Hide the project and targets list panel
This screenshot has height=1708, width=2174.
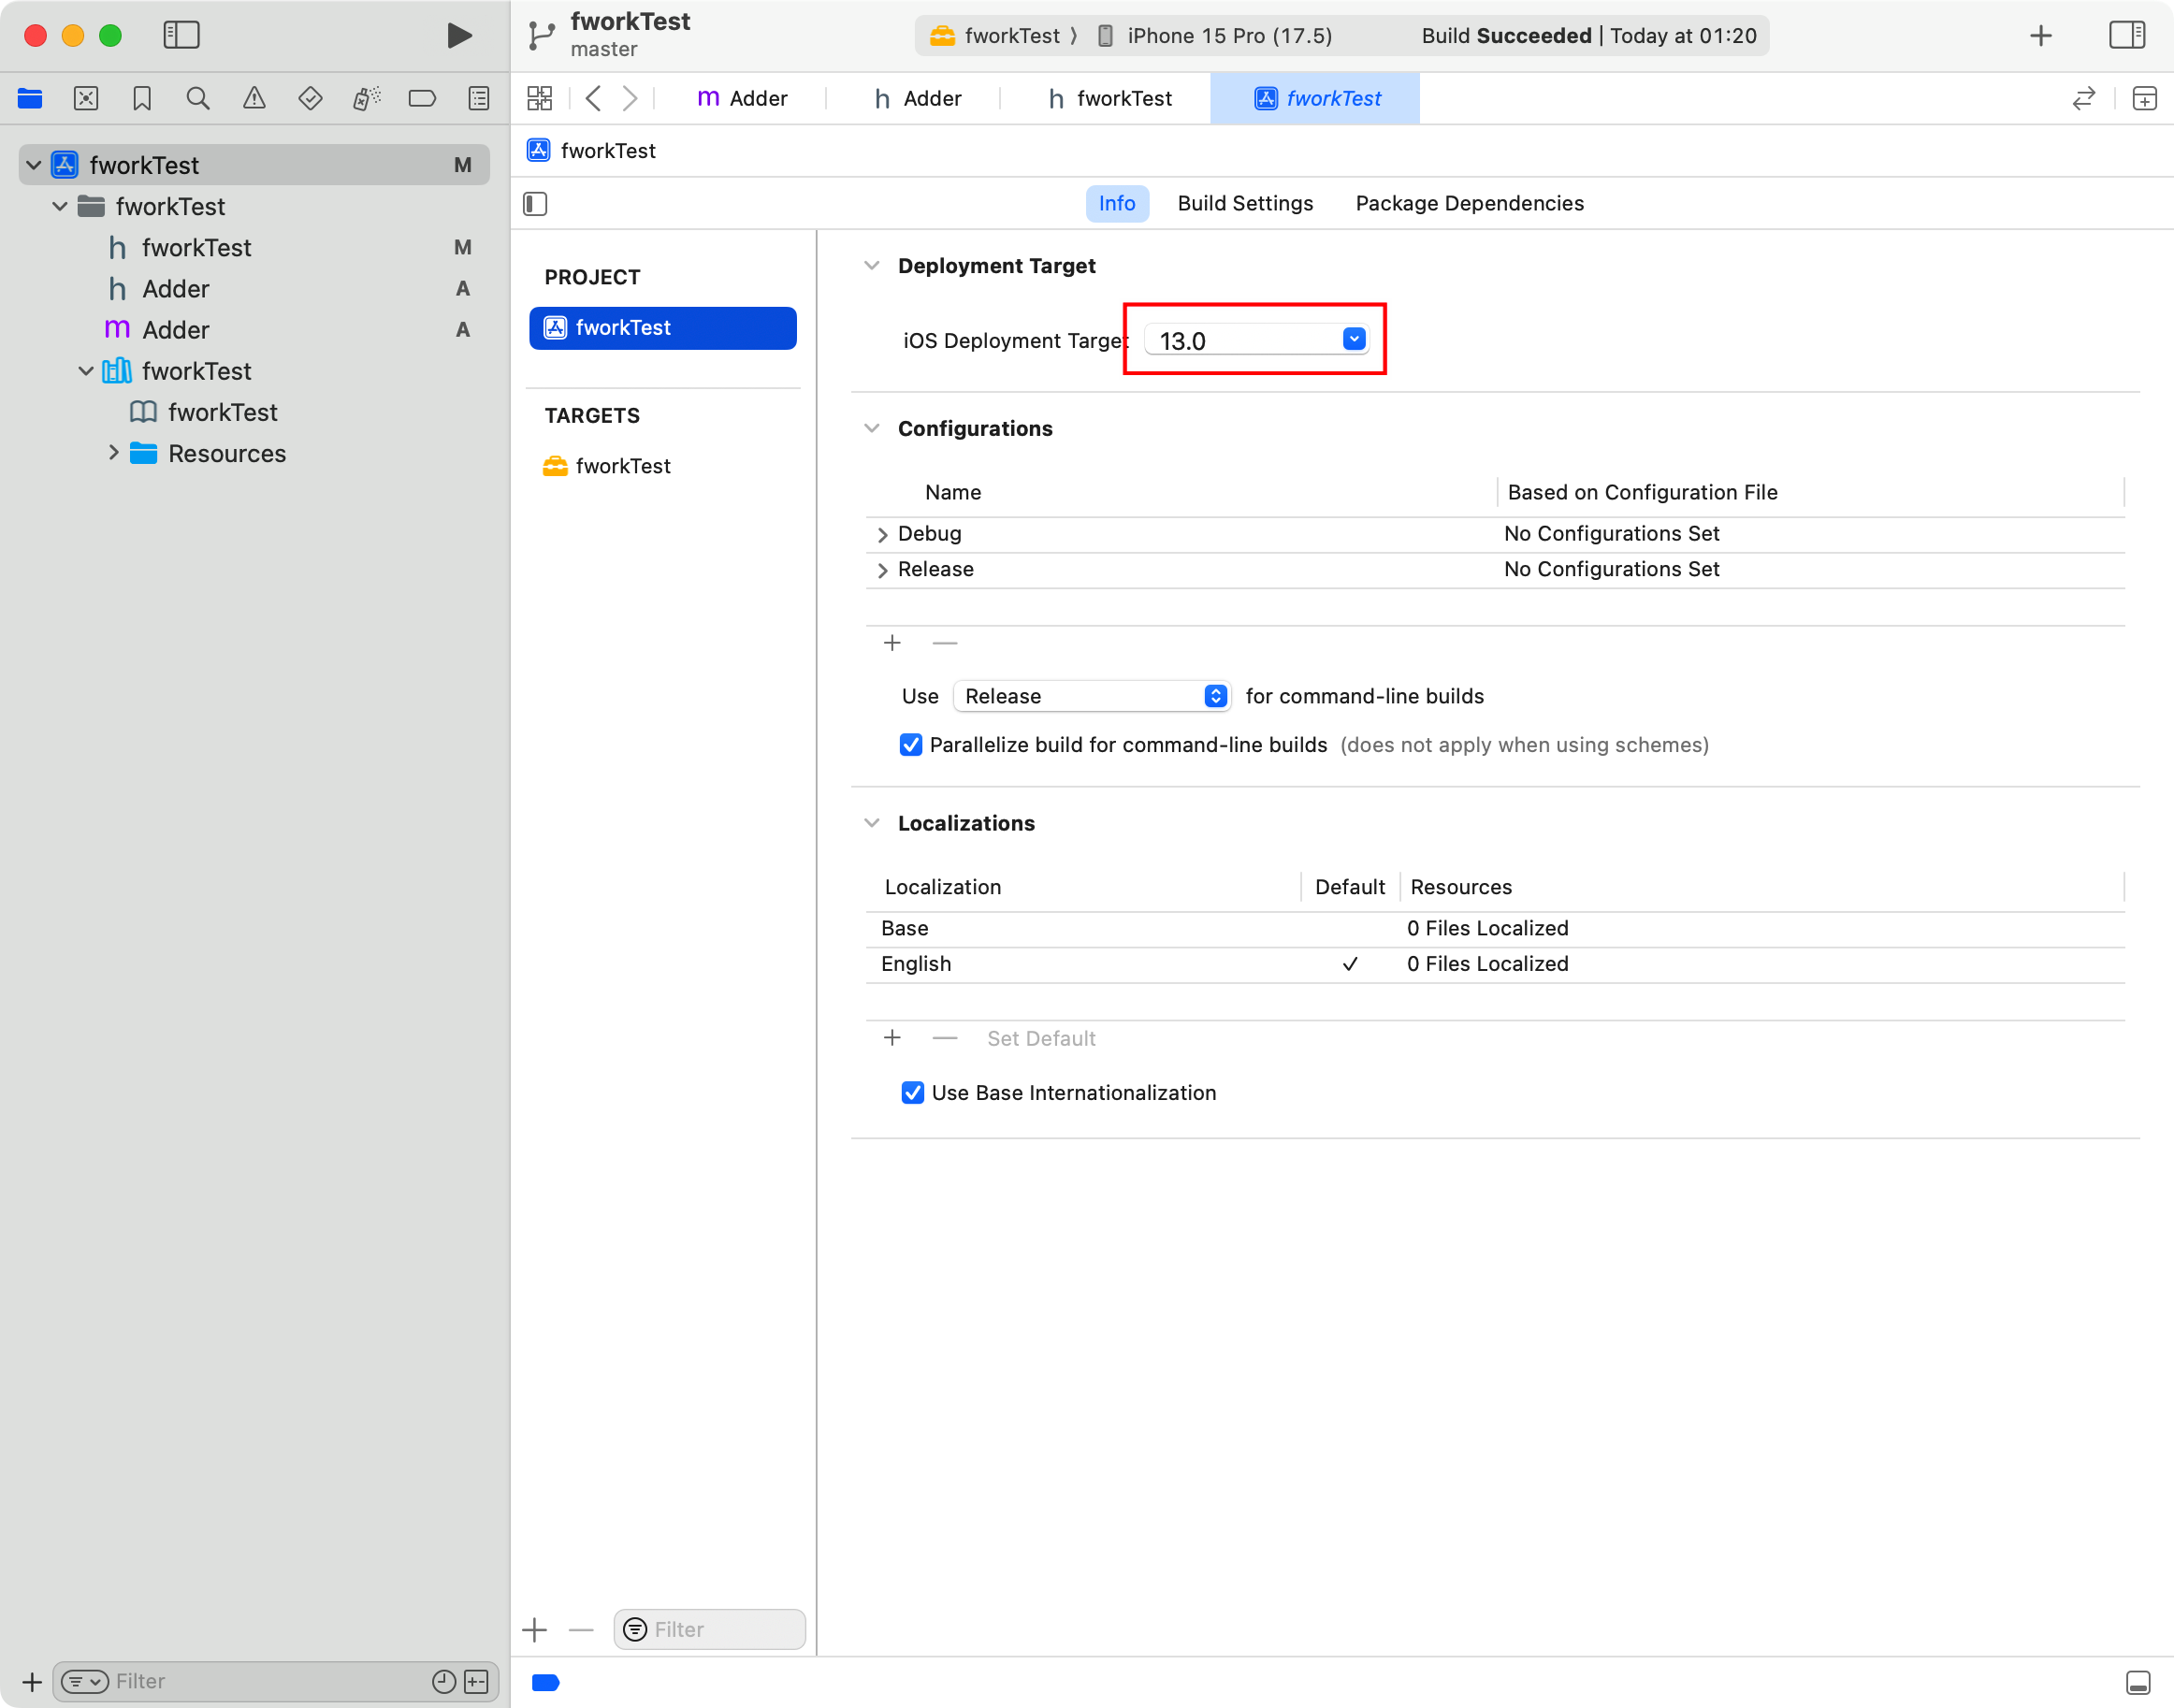pos(535,204)
